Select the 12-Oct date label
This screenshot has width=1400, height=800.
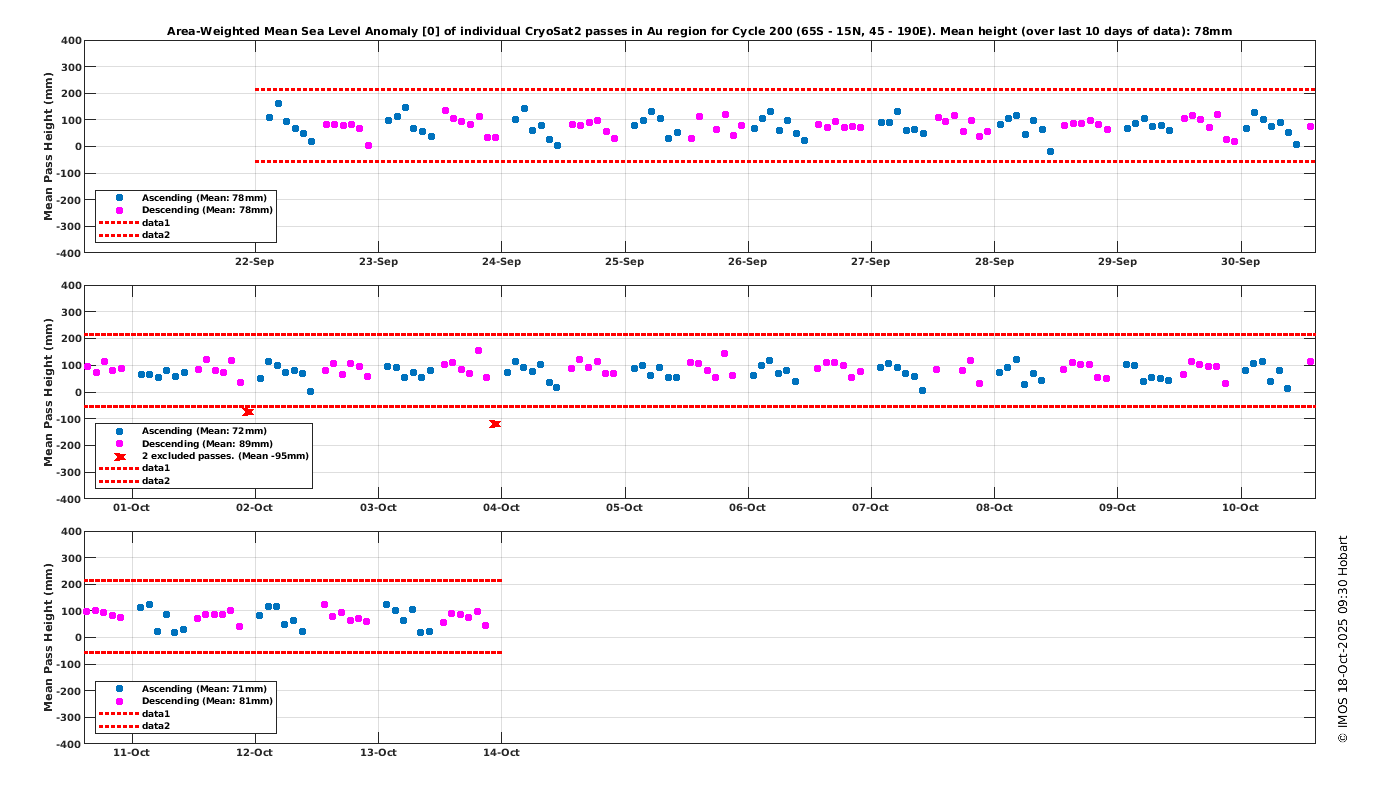[255, 752]
